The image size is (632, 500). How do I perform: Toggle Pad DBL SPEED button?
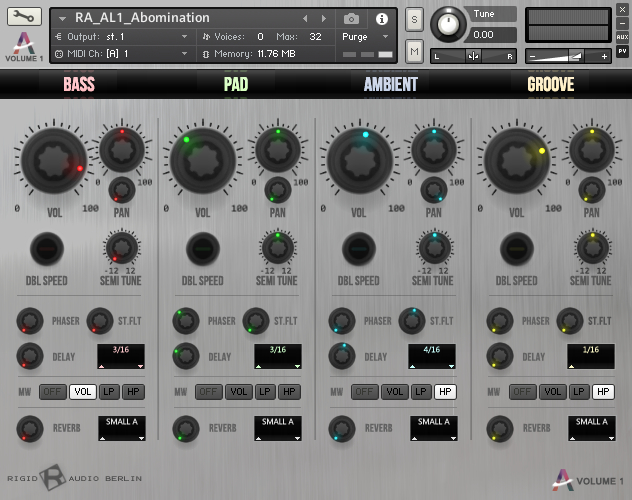203,249
